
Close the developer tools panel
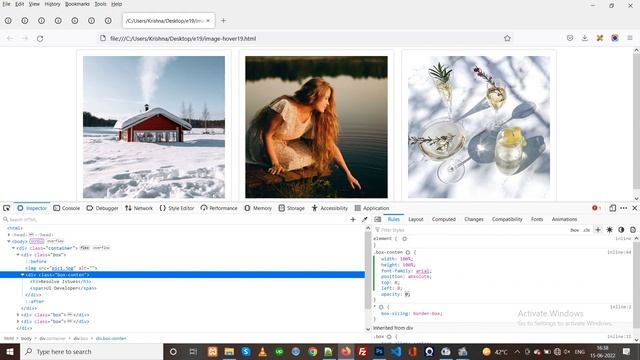click(x=635, y=208)
